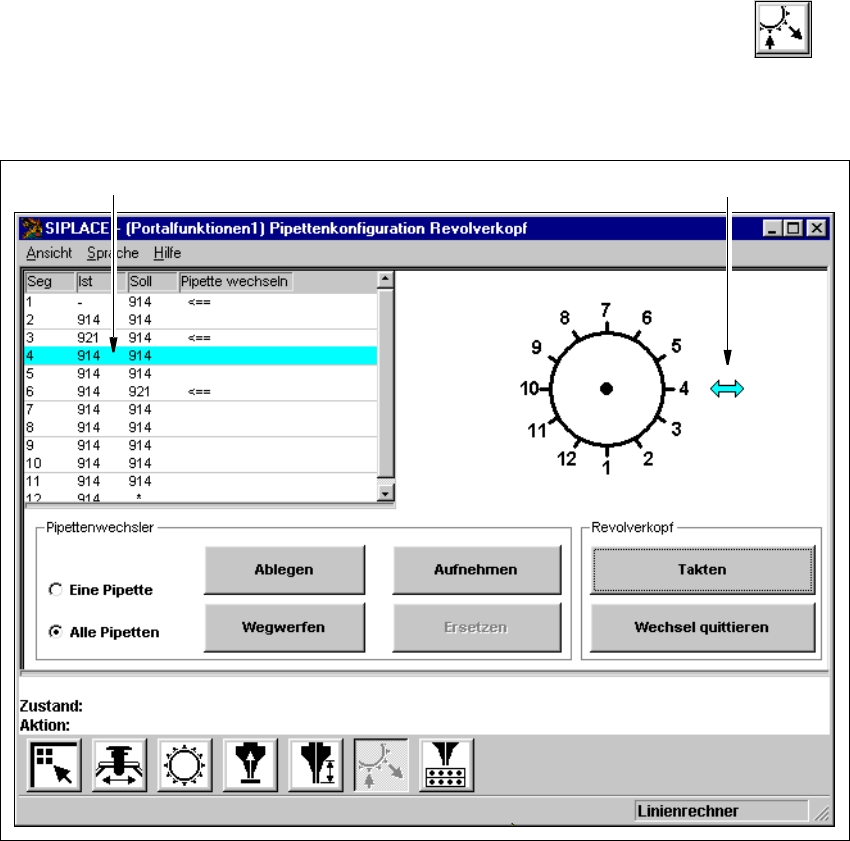850x841 pixels.
Task: Click the selection cursor toolbar icon
Action: pyautogui.click(x=54, y=765)
